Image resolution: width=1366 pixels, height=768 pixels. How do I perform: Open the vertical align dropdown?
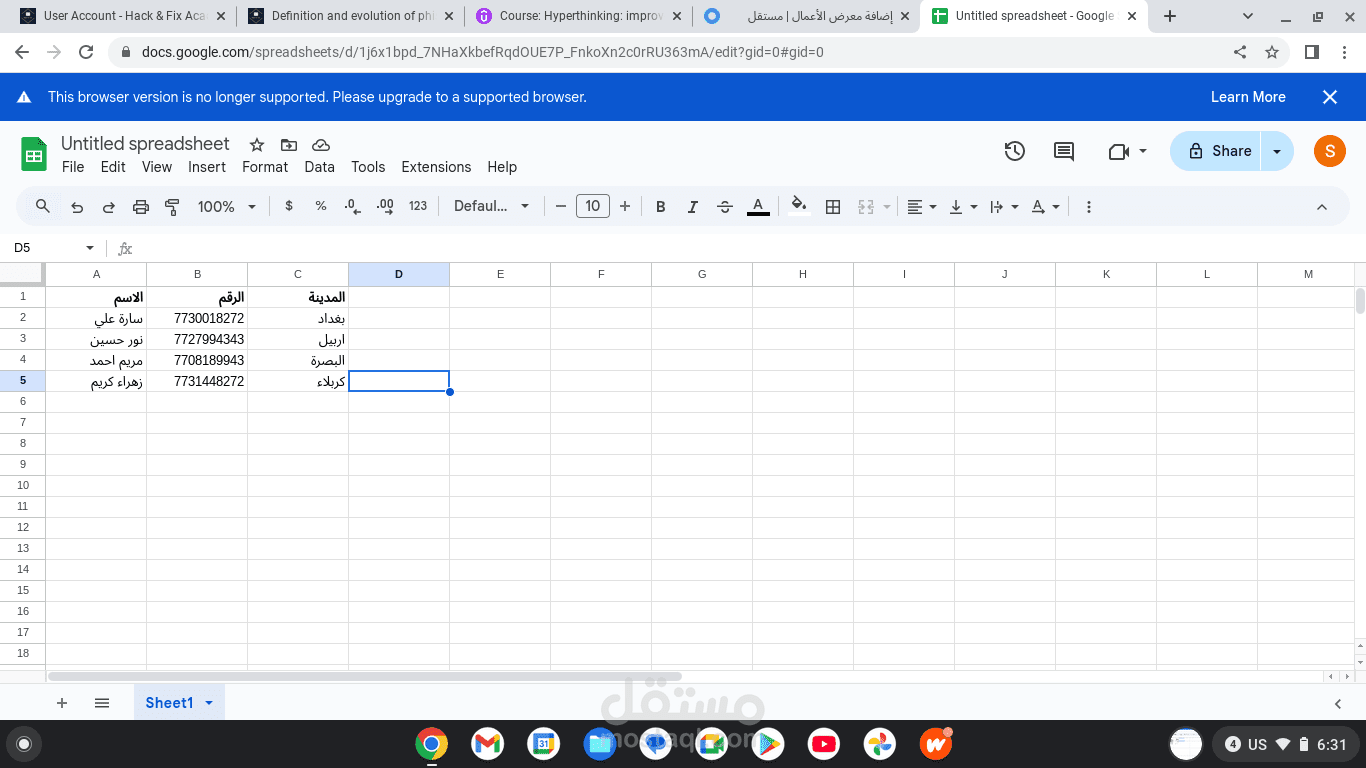click(x=963, y=206)
